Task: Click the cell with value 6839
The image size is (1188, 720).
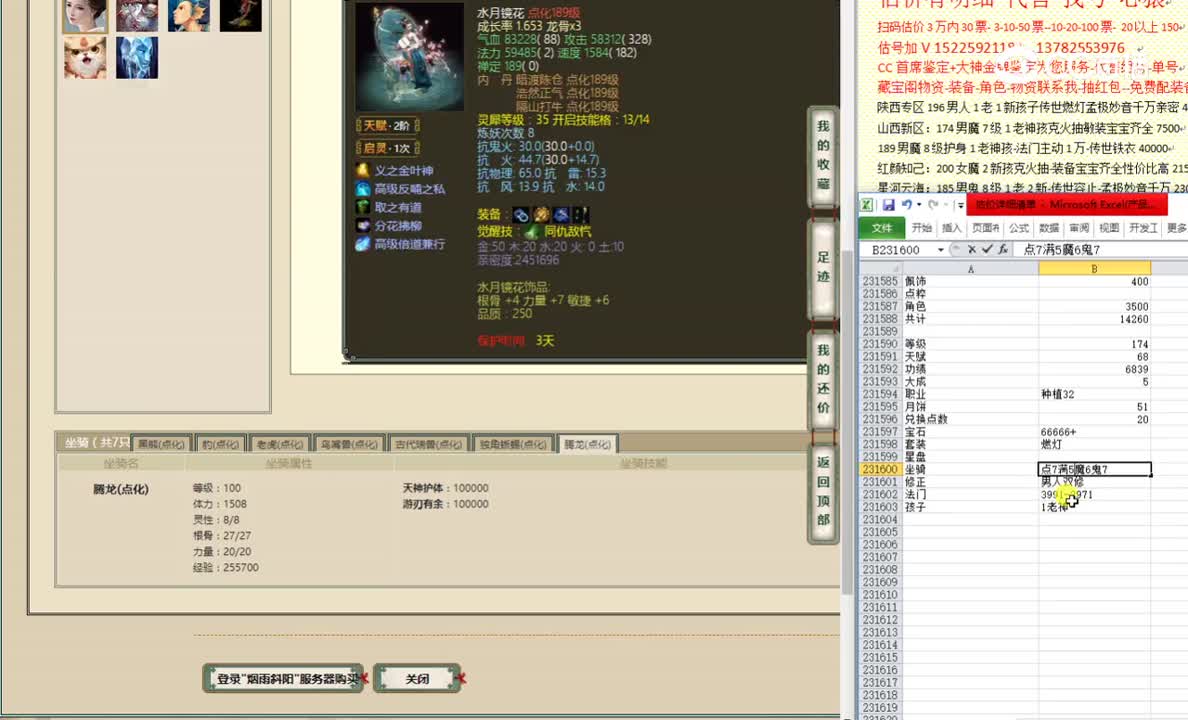Action: click(x=1094, y=369)
